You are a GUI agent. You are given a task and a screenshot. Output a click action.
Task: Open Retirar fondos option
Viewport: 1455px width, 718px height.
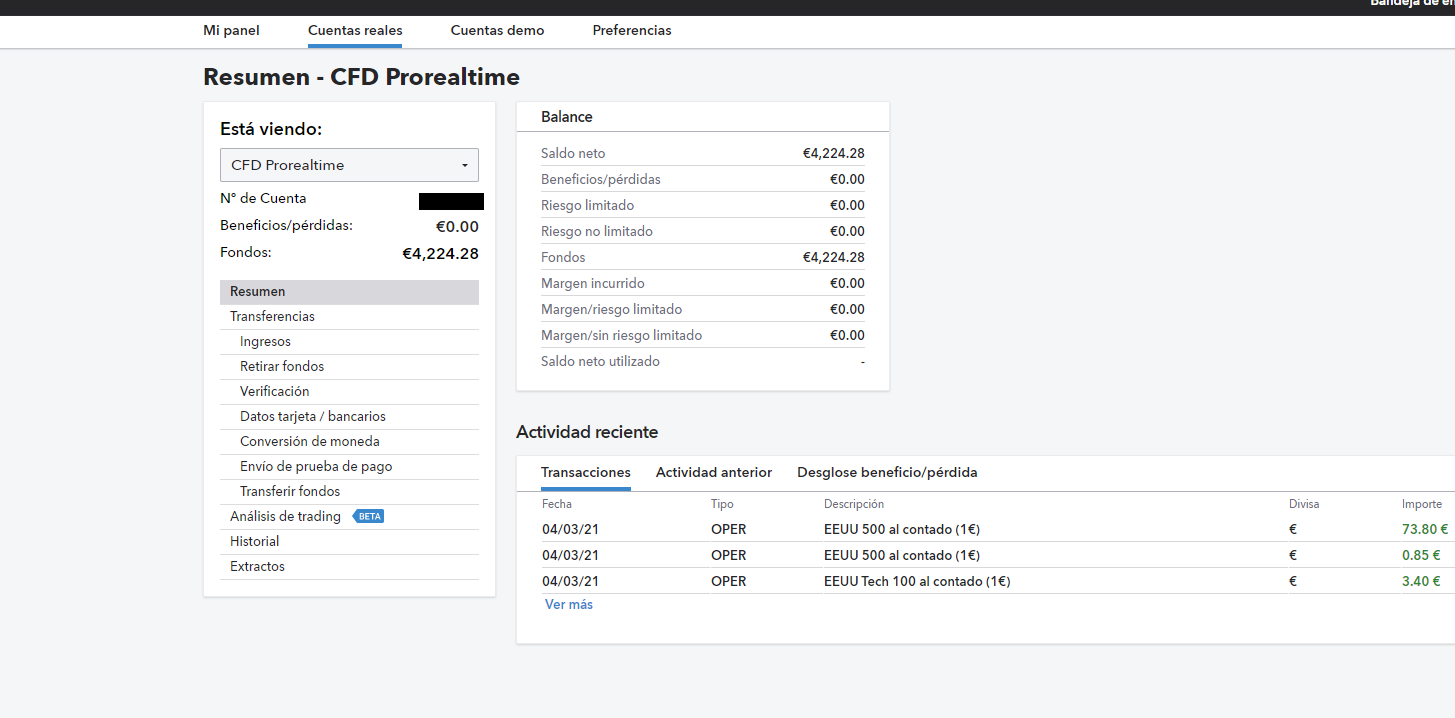click(x=282, y=367)
